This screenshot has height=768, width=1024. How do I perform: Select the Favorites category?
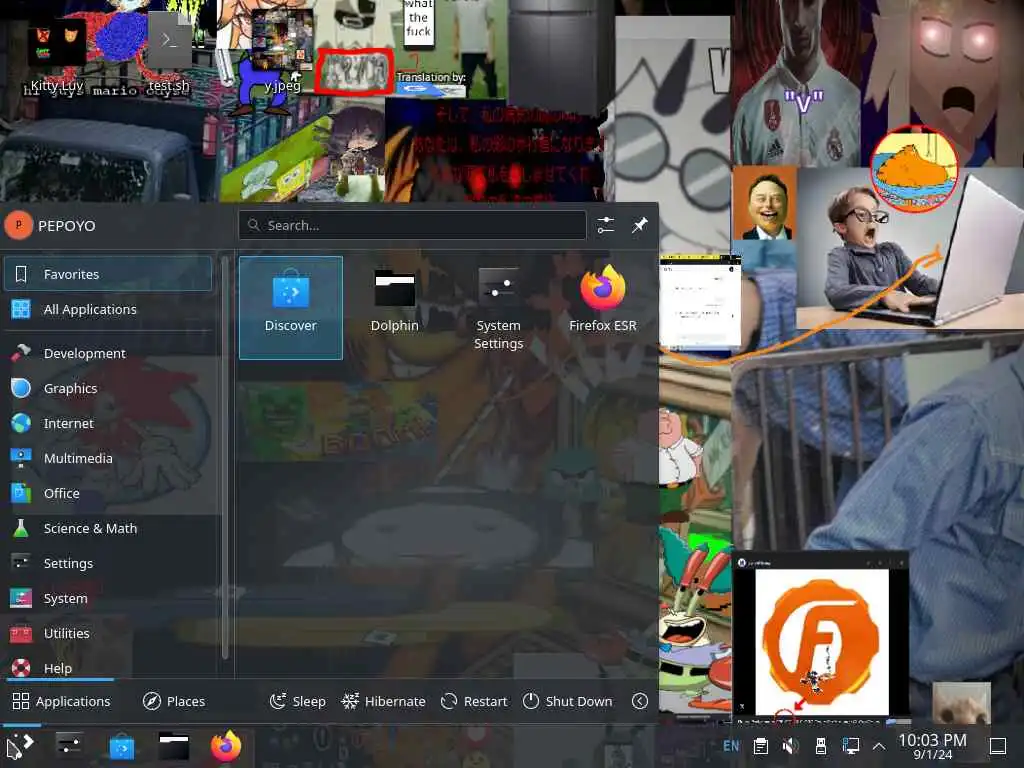(108, 274)
